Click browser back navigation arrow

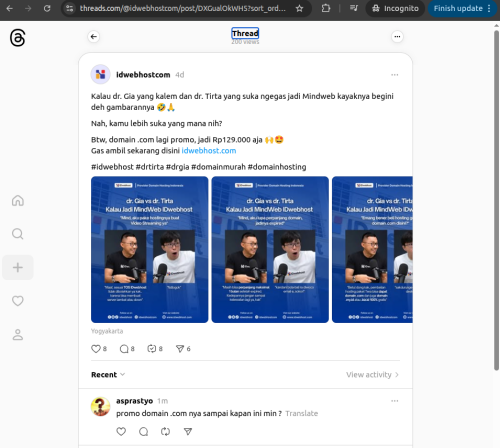[10, 8]
